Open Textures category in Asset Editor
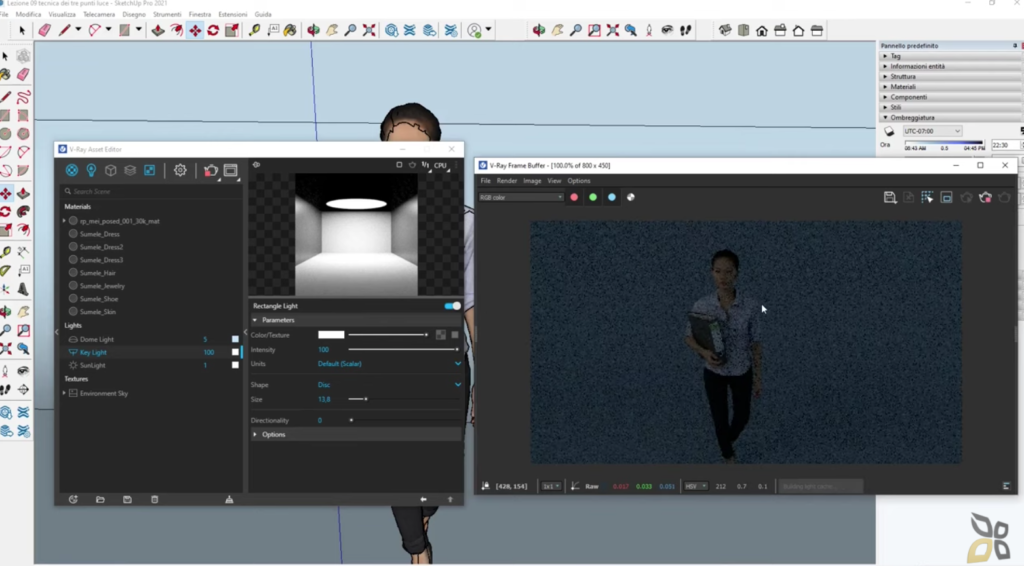 click(x=150, y=170)
